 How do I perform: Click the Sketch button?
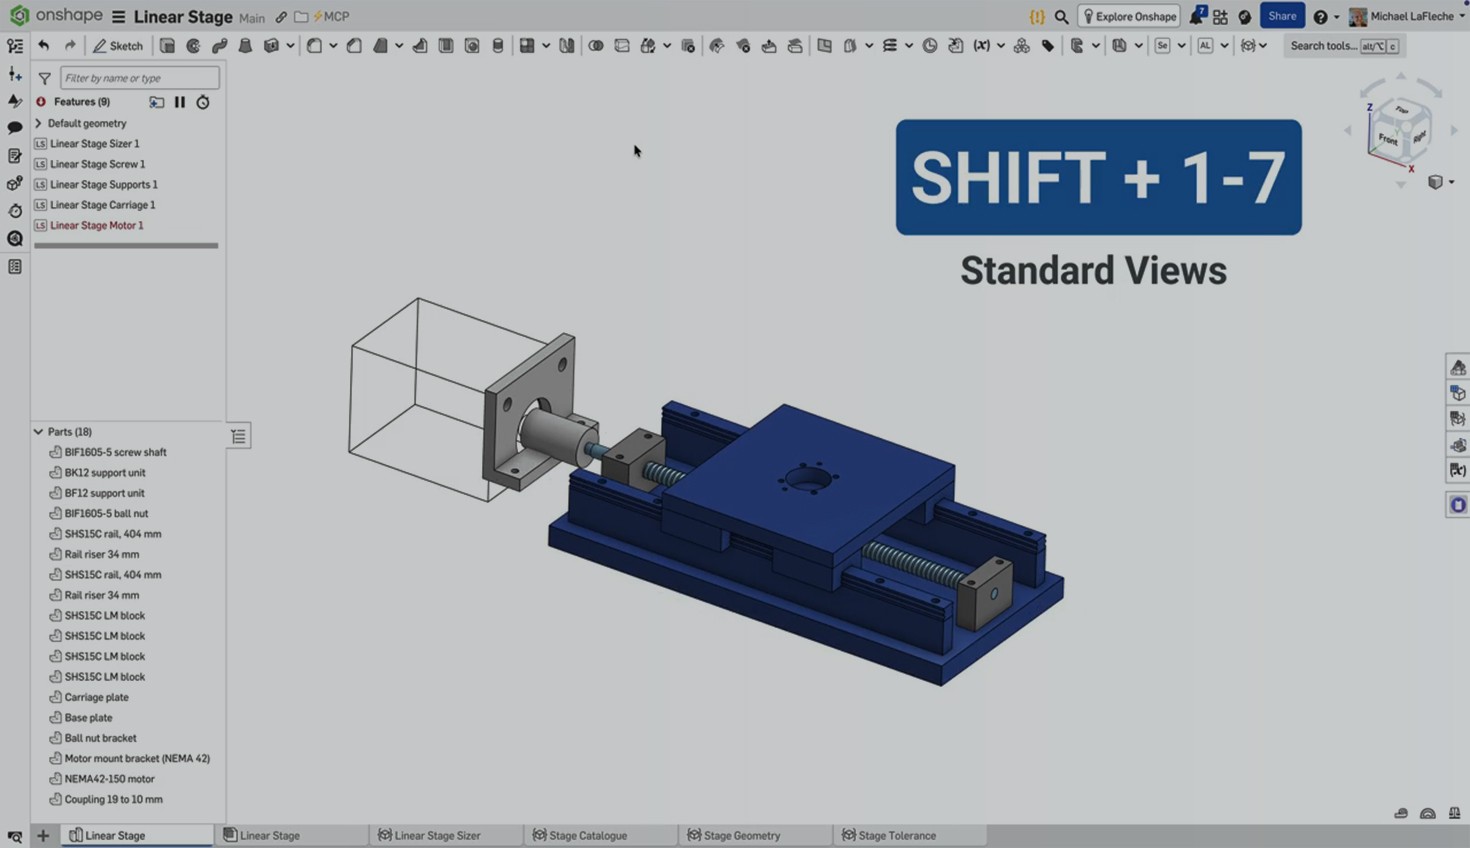click(118, 46)
